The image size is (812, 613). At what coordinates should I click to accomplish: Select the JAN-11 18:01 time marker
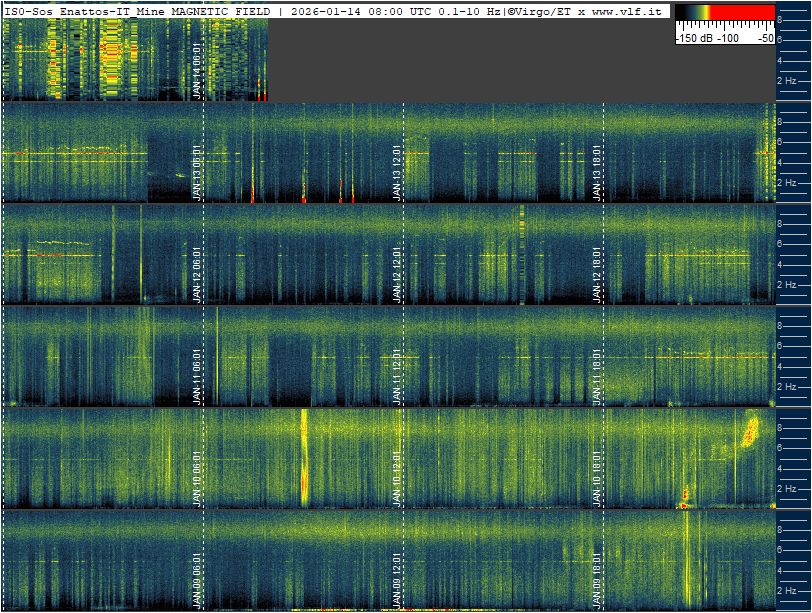tap(597, 377)
